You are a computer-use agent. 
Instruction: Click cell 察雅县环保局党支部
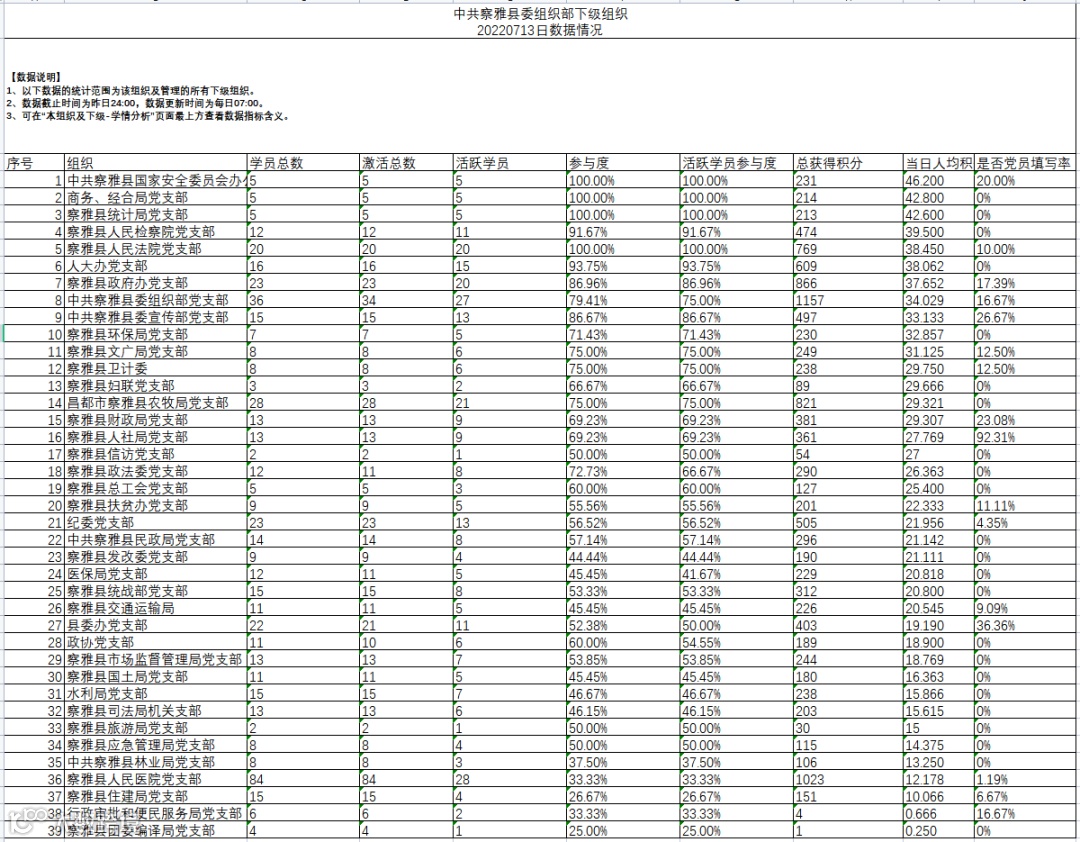click(156, 335)
